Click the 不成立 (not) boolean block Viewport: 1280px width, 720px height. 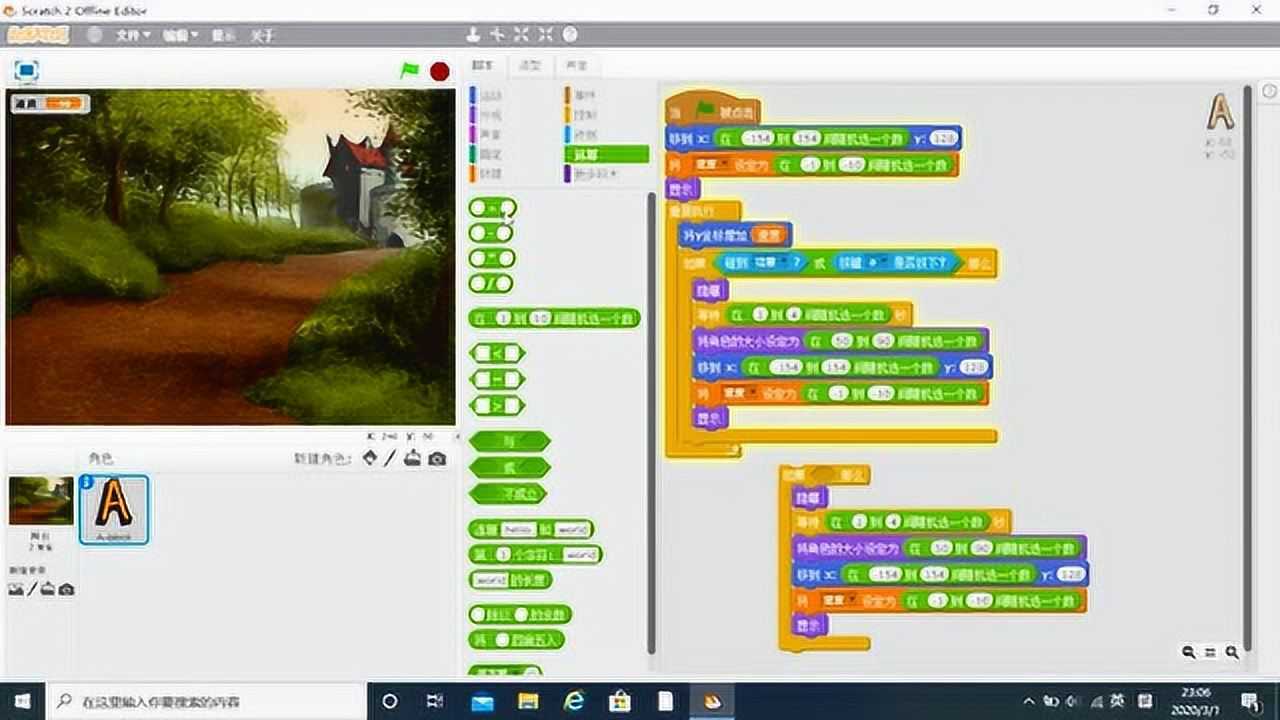click(508, 494)
